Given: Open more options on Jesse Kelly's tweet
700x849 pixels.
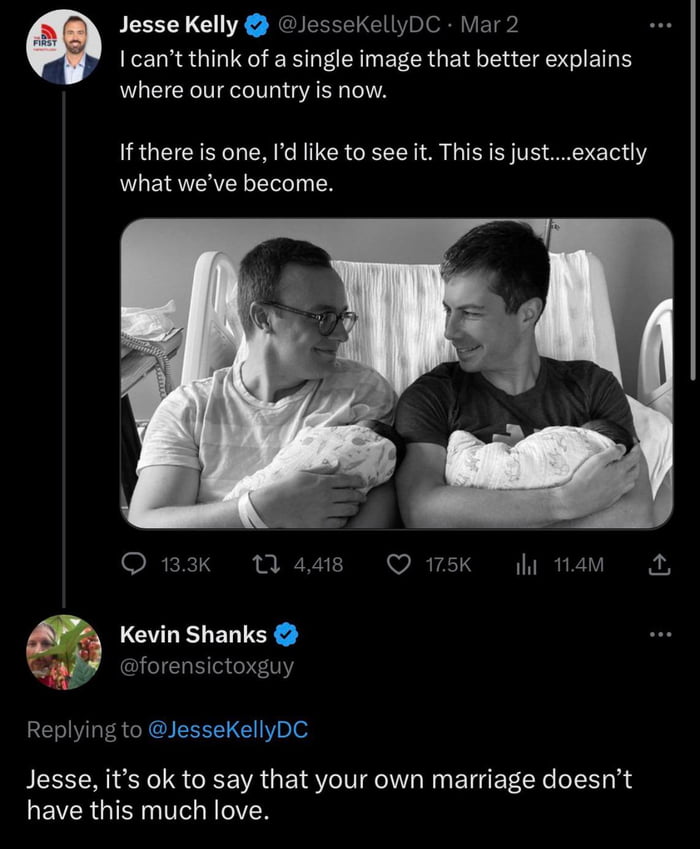Looking at the screenshot, I should [658, 24].
